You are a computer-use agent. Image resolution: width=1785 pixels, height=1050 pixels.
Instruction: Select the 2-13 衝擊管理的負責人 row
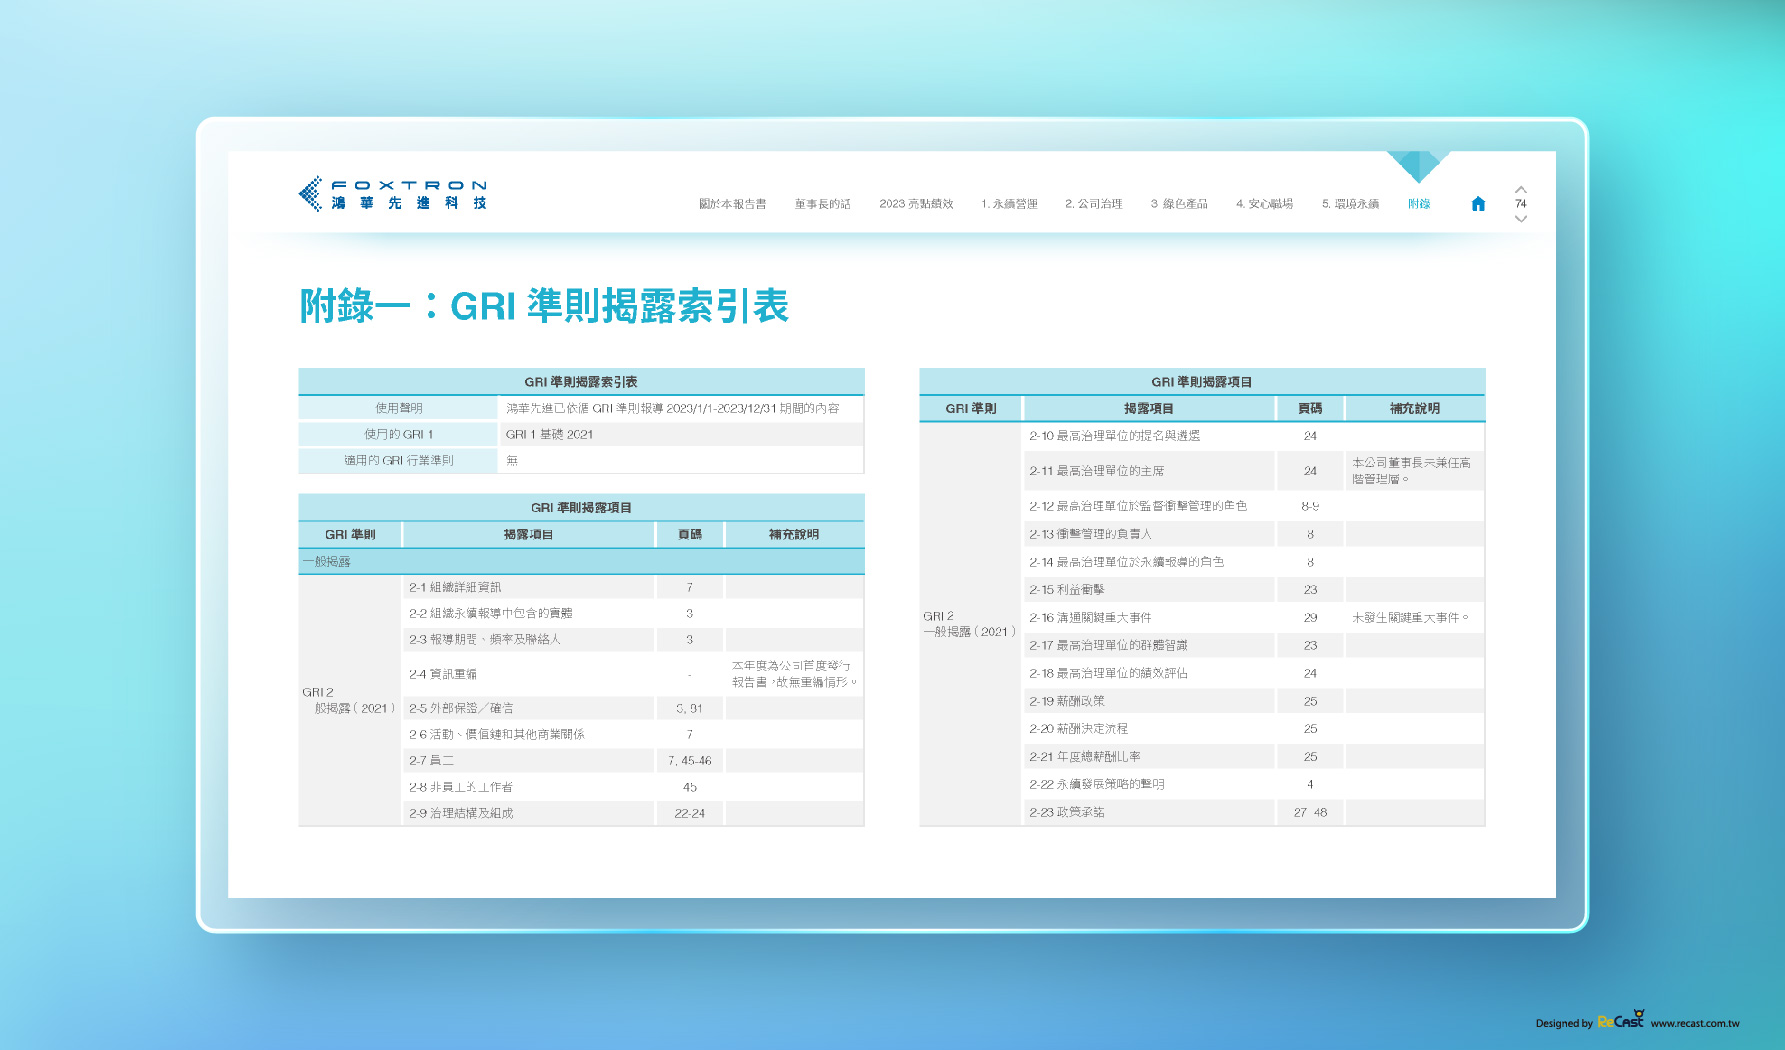(x=1254, y=534)
